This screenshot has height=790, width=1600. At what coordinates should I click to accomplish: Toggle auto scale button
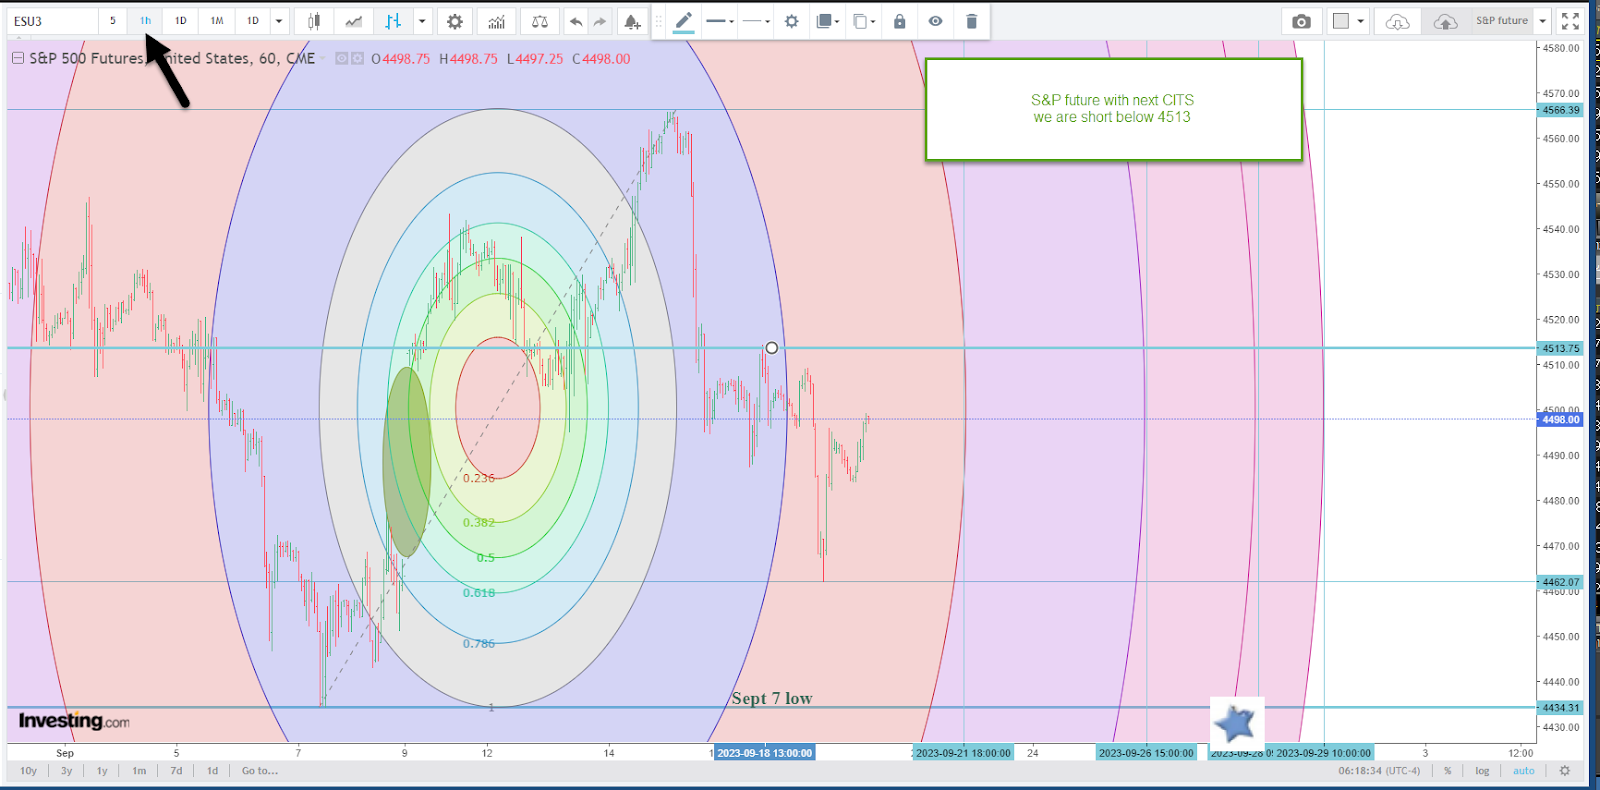point(1523,771)
